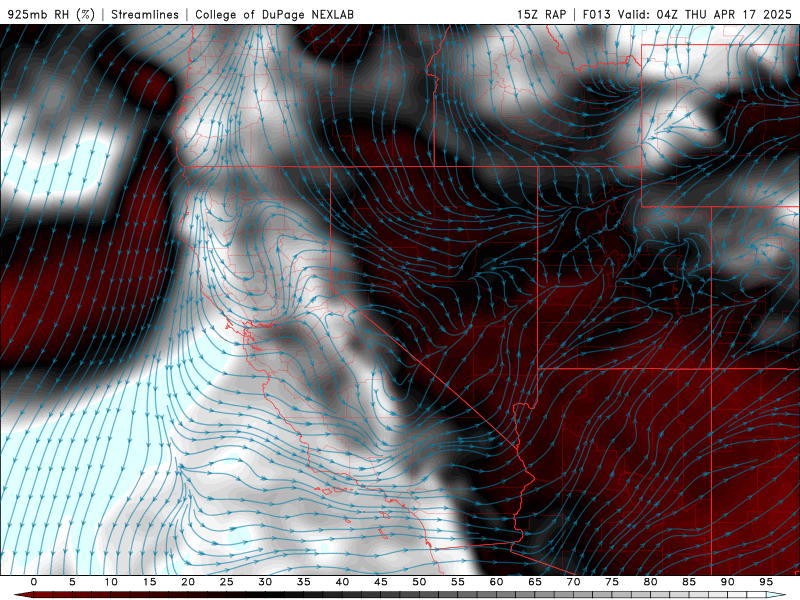The width and height of the screenshot is (800, 600).
Task: Click the colorbar value 85 label
Action: 689,582
